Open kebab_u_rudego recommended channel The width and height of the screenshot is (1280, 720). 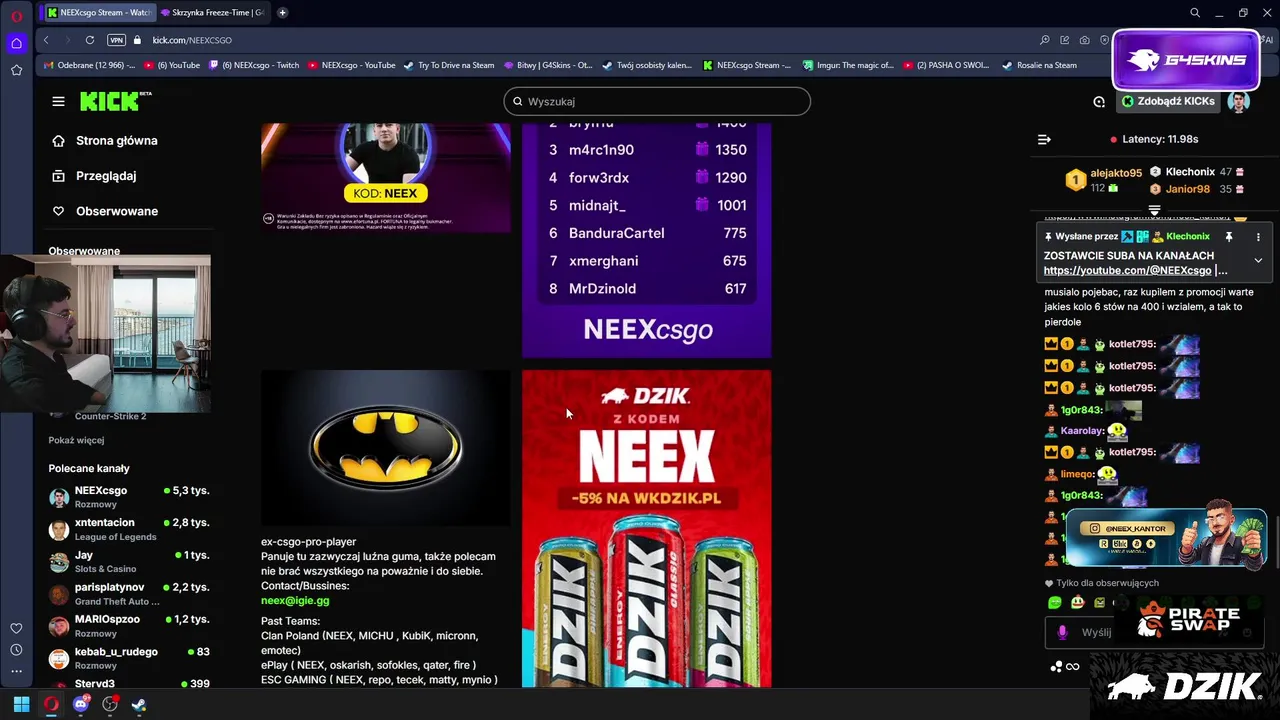pos(128,658)
